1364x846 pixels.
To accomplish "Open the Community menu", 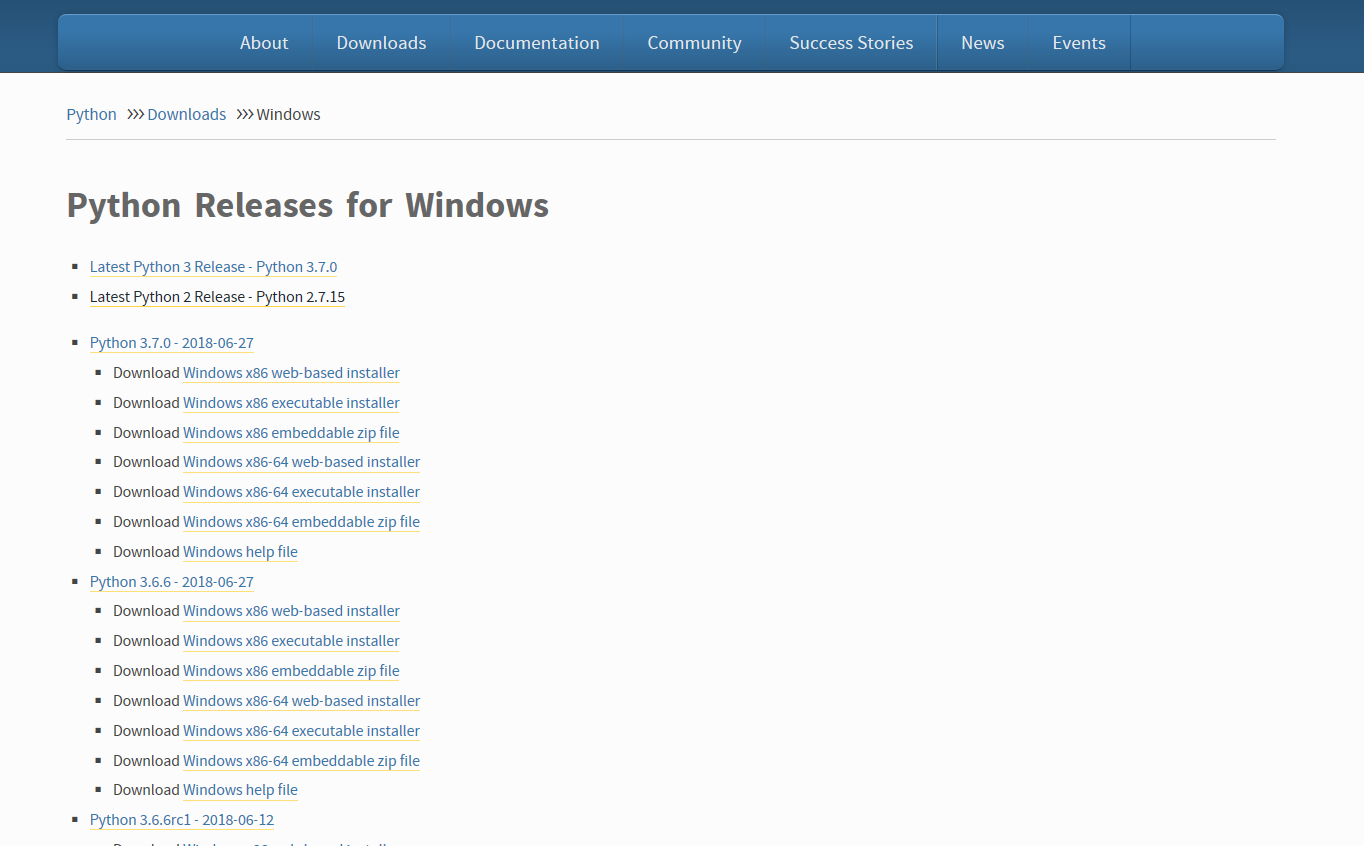I will [x=694, y=43].
